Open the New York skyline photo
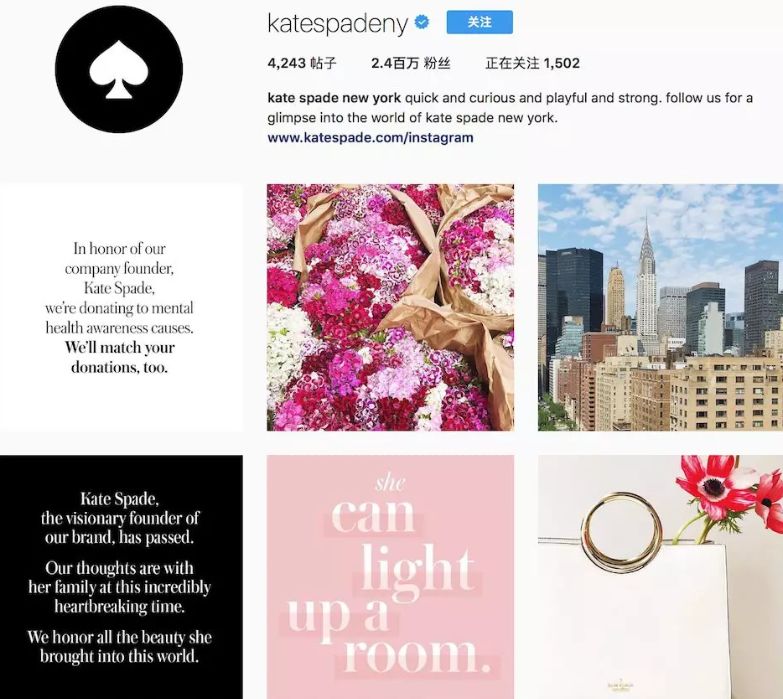Viewport: 783px width, 699px height. [x=660, y=308]
